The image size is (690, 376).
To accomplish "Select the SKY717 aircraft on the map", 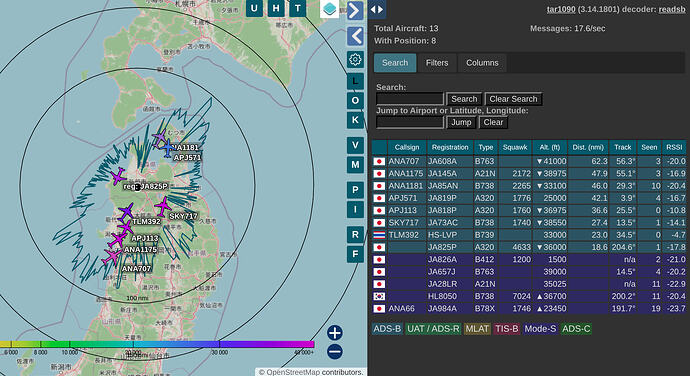I will [163, 206].
